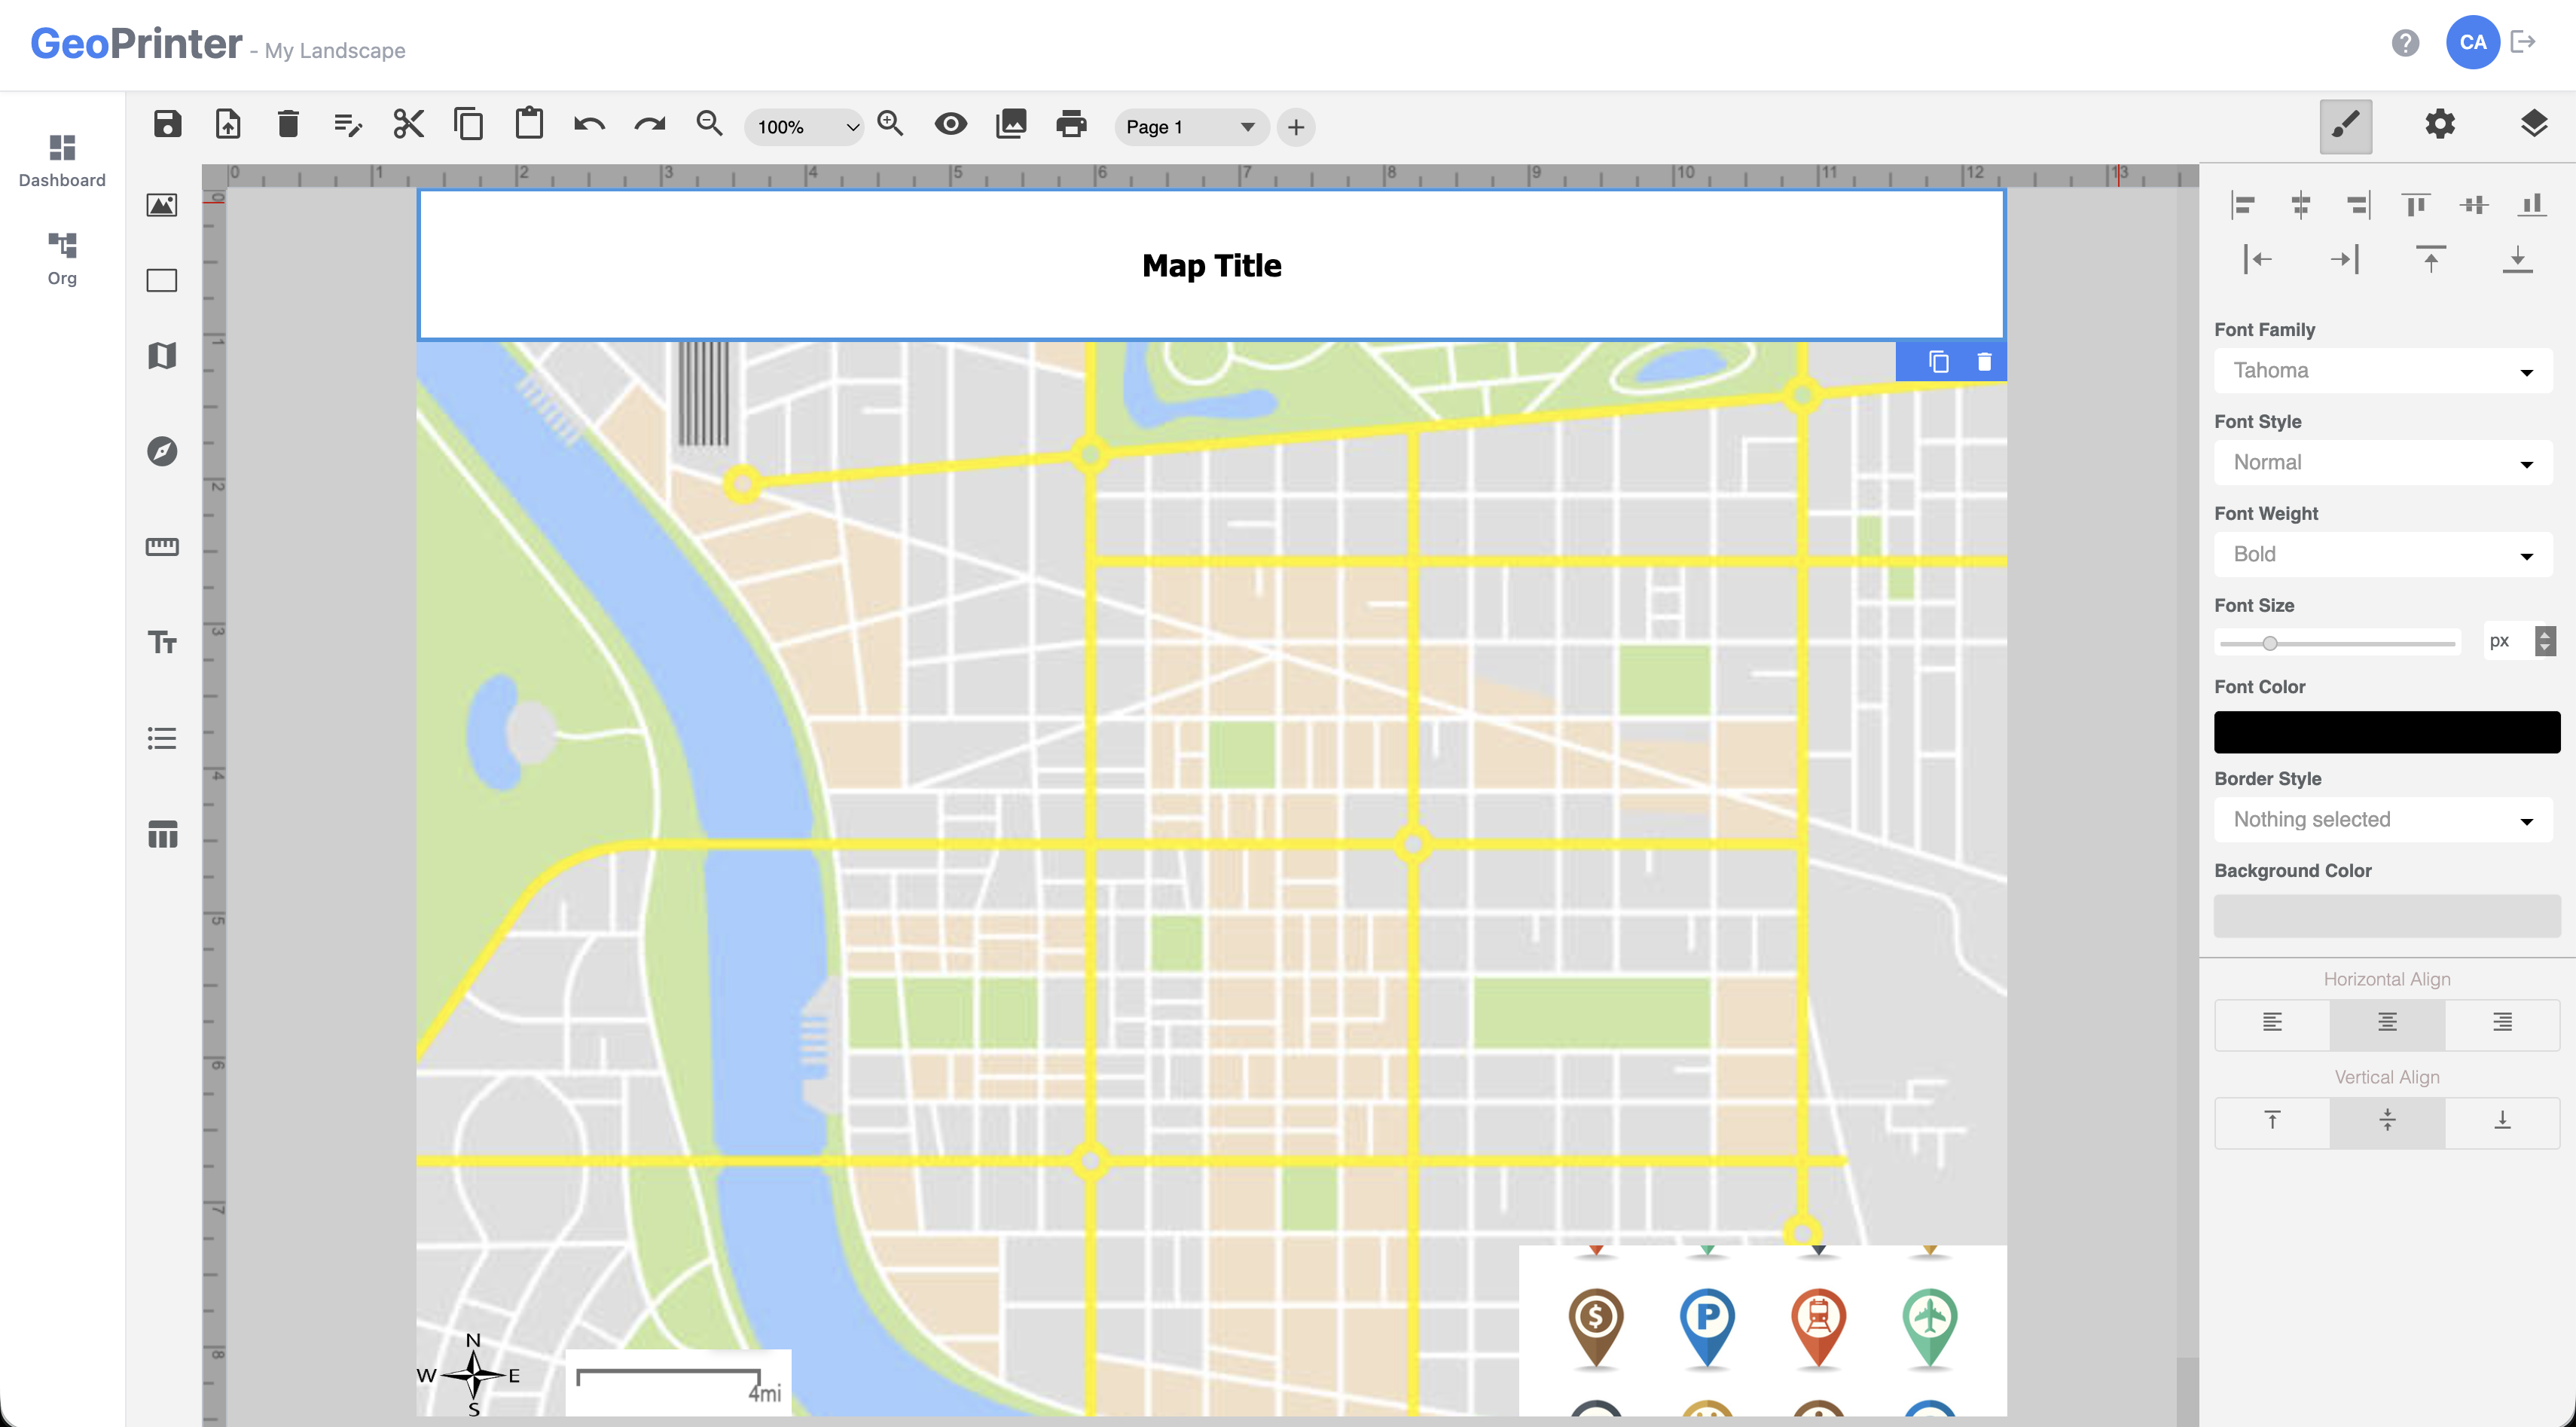Open Org in the sidebar

[62, 259]
